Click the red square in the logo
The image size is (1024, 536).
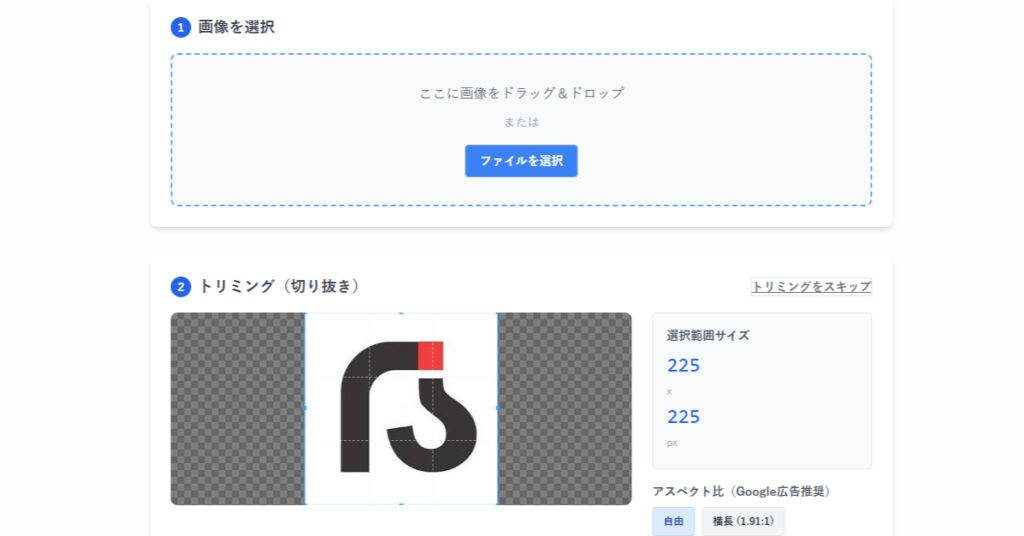point(430,355)
